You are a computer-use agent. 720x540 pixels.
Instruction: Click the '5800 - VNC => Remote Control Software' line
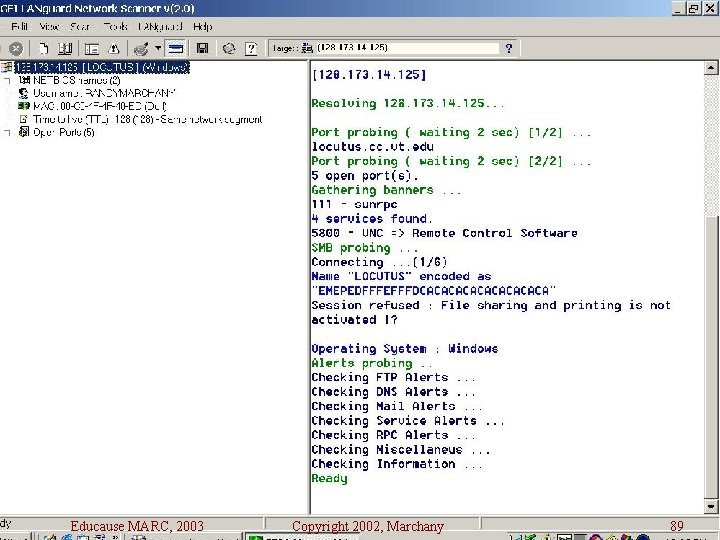pos(444,233)
